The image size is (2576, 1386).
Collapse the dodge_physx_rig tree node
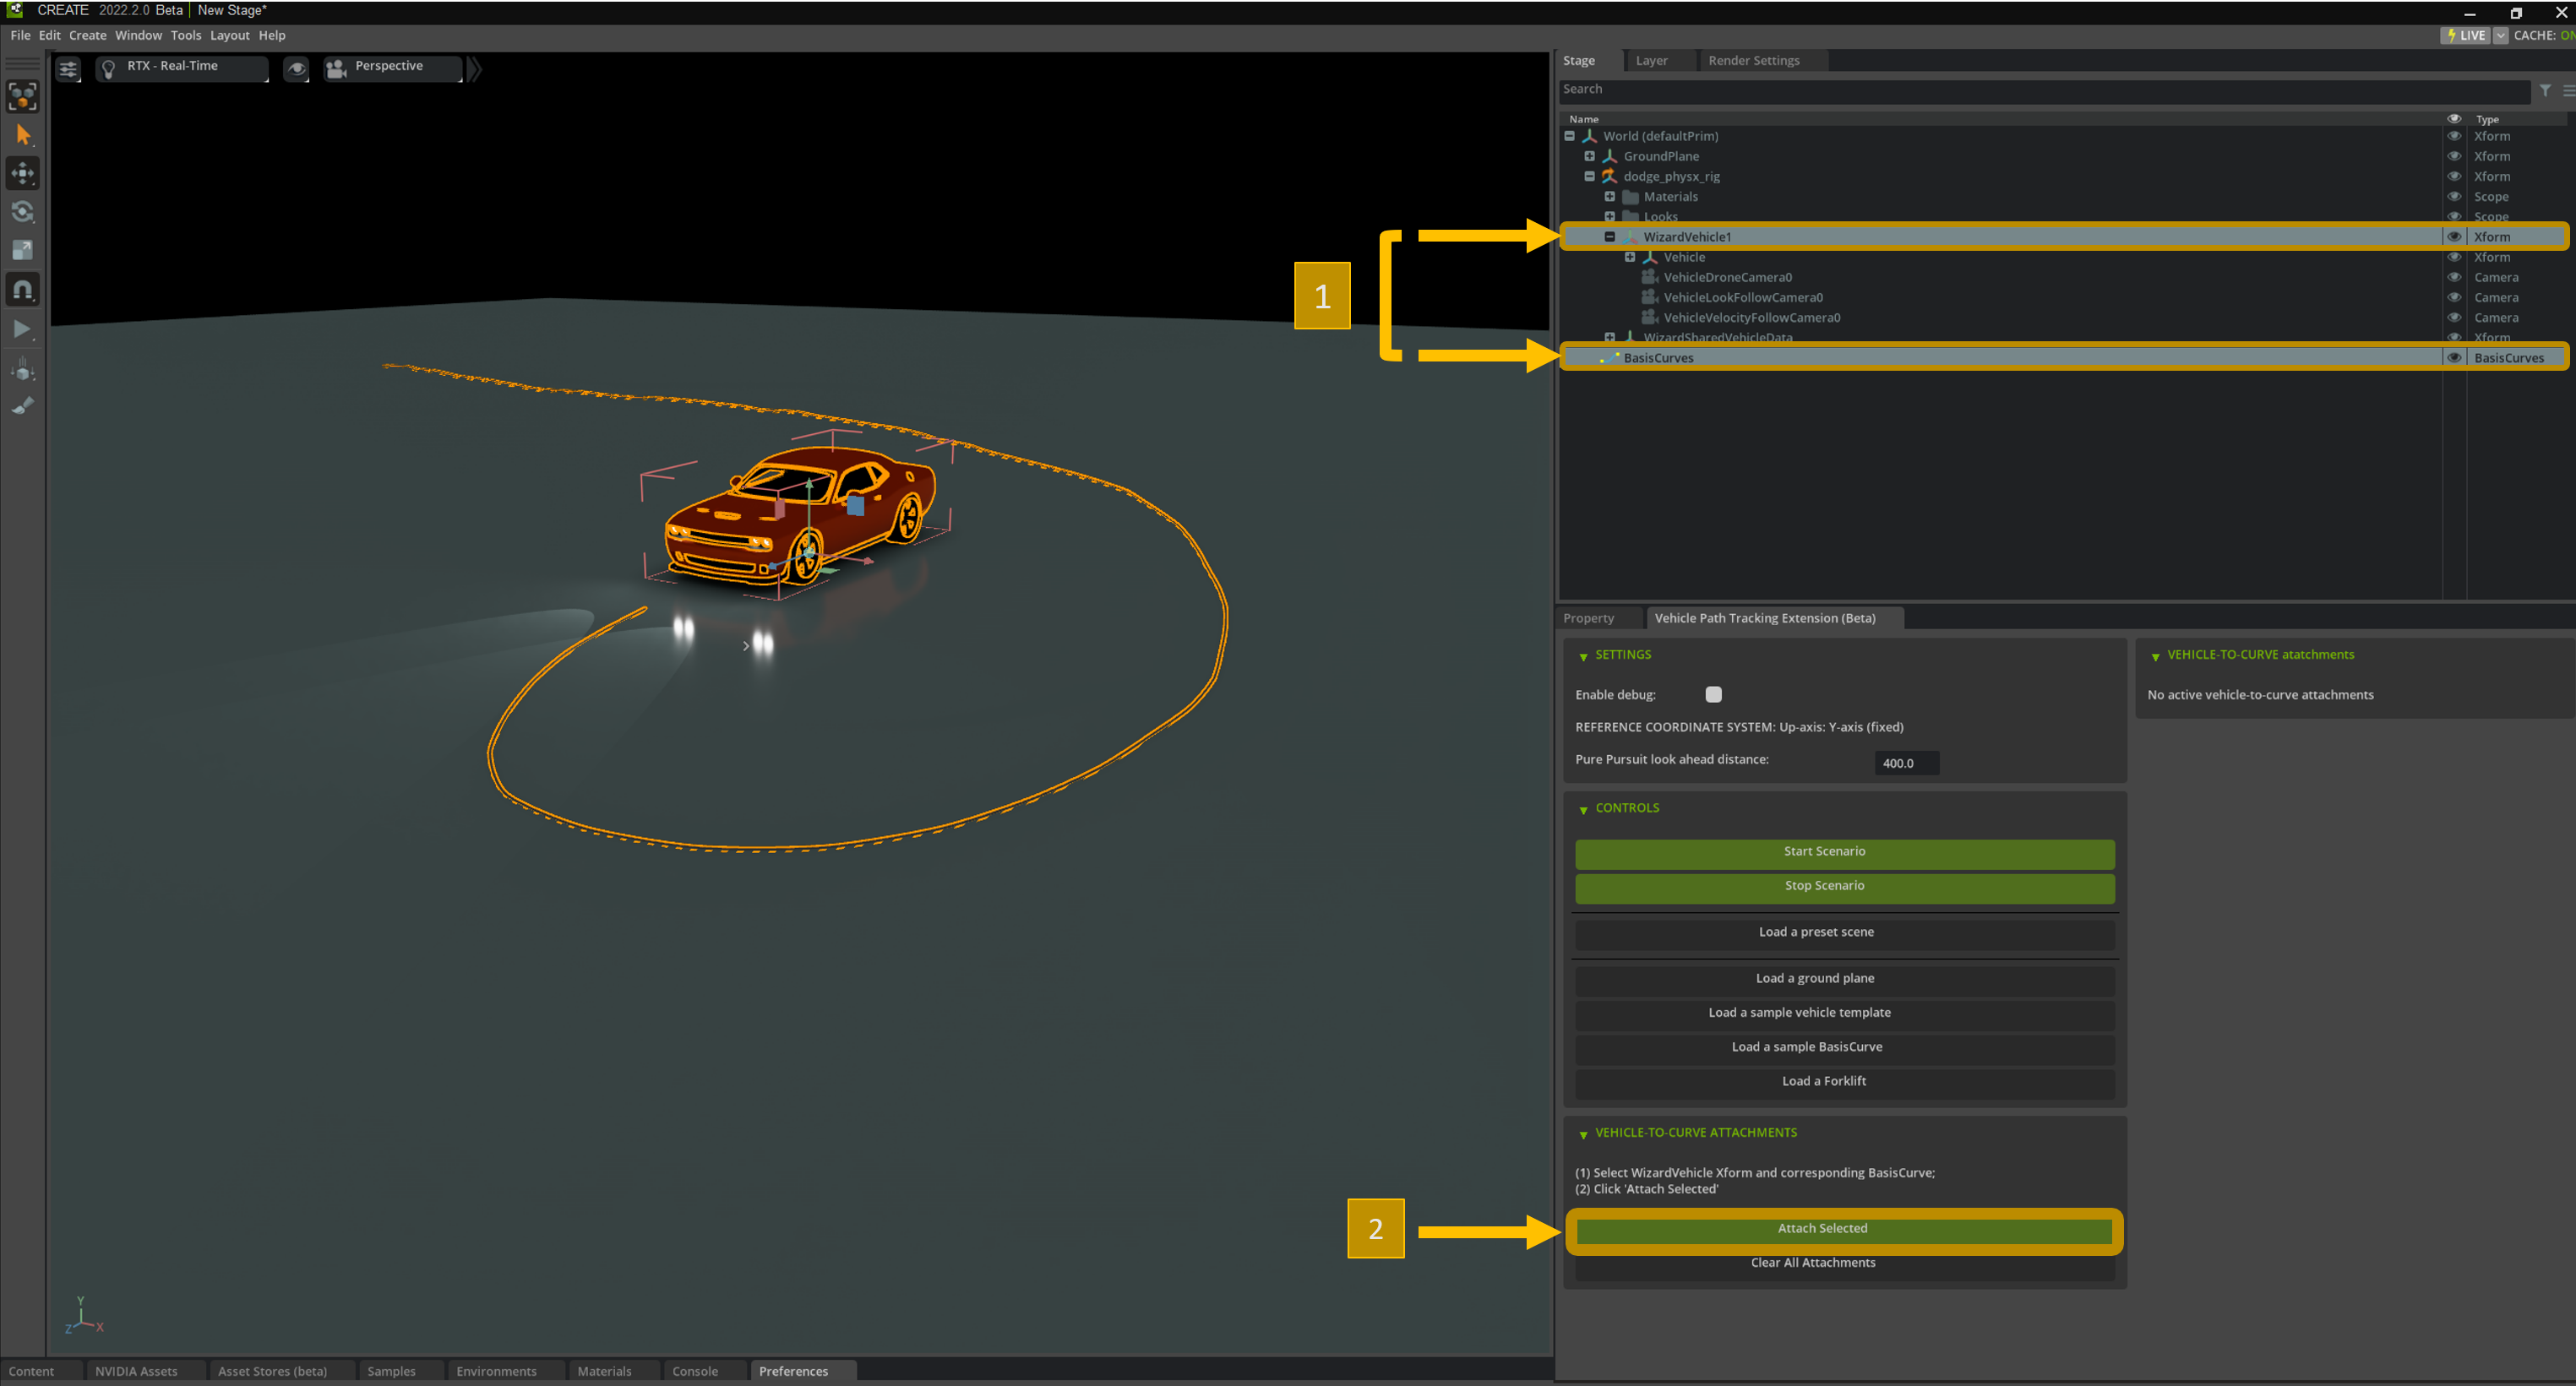pos(1589,176)
